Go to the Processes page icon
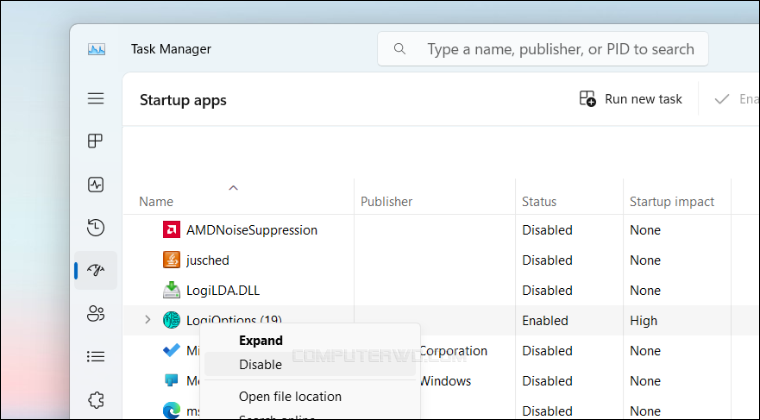 tap(95, 141)
